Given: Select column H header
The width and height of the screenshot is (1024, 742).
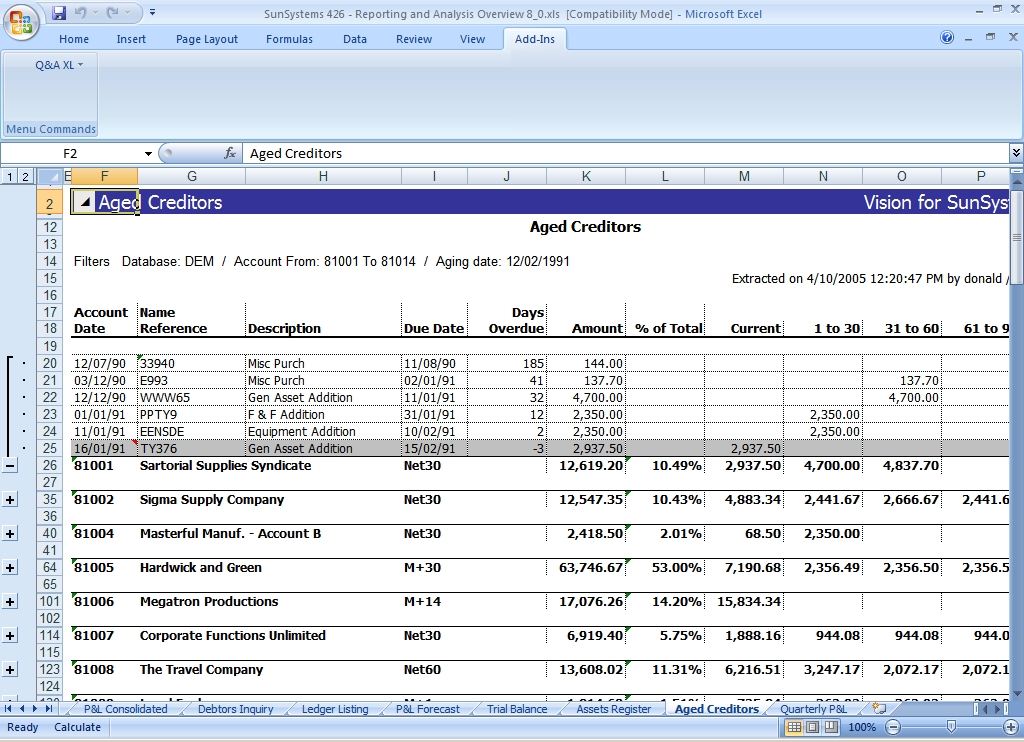Looking at the screenshot, I should point(323,176).
